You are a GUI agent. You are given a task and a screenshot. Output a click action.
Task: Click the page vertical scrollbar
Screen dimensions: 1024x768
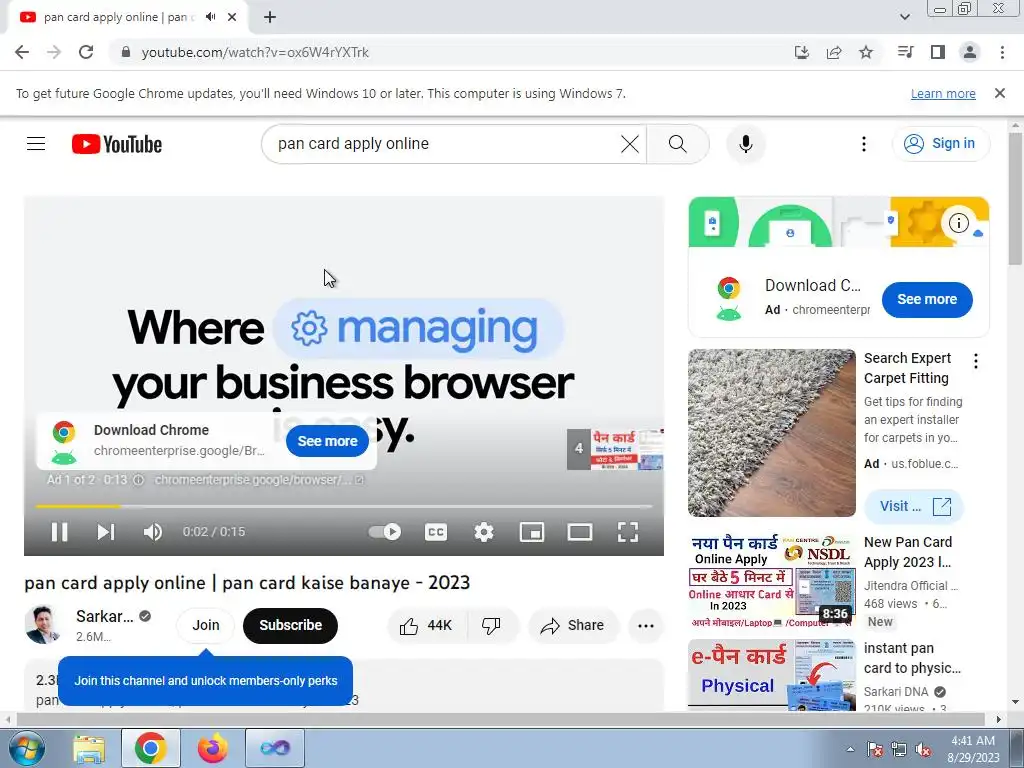[x=1015, y=199]
